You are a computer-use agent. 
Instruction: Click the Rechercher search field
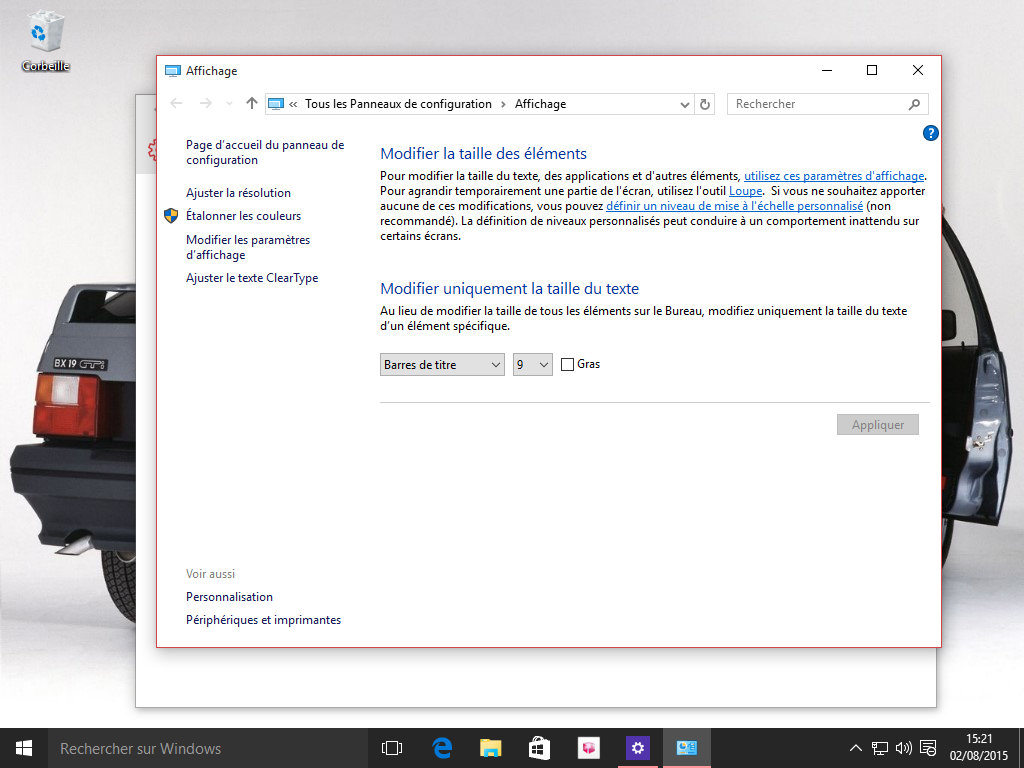tap(820, 104)
